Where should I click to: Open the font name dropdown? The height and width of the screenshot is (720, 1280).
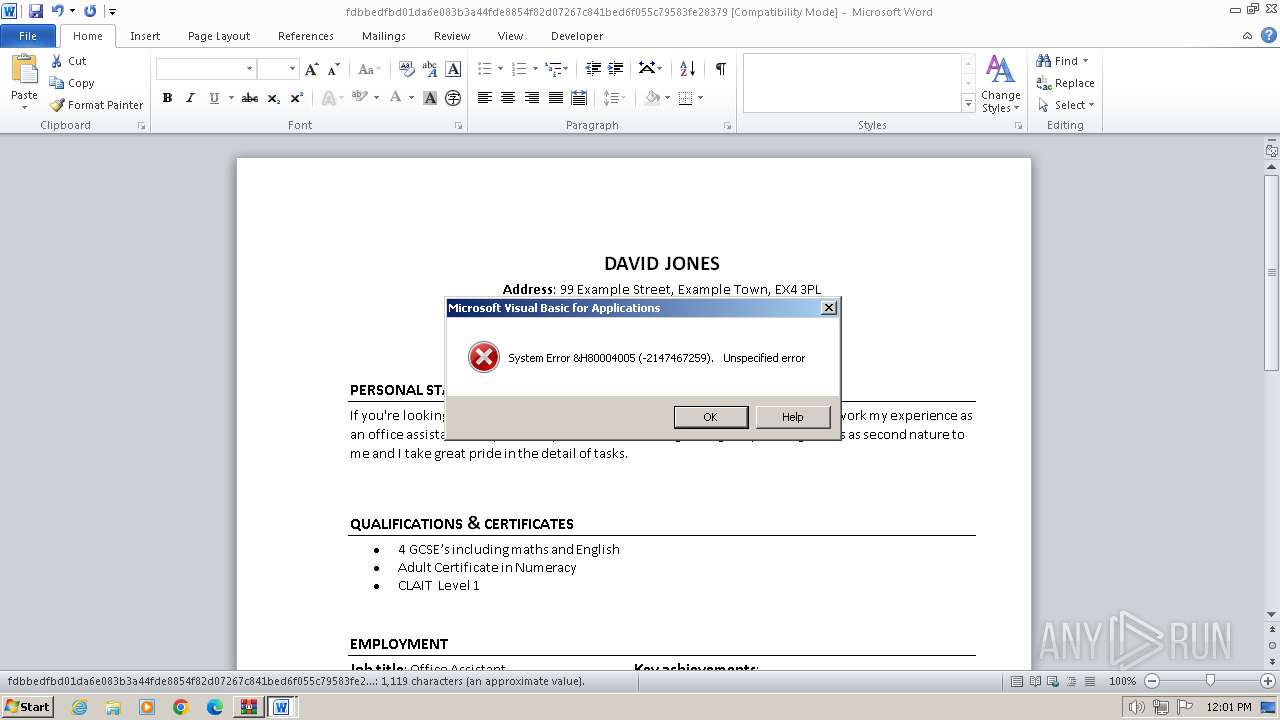tap(249, 69)
